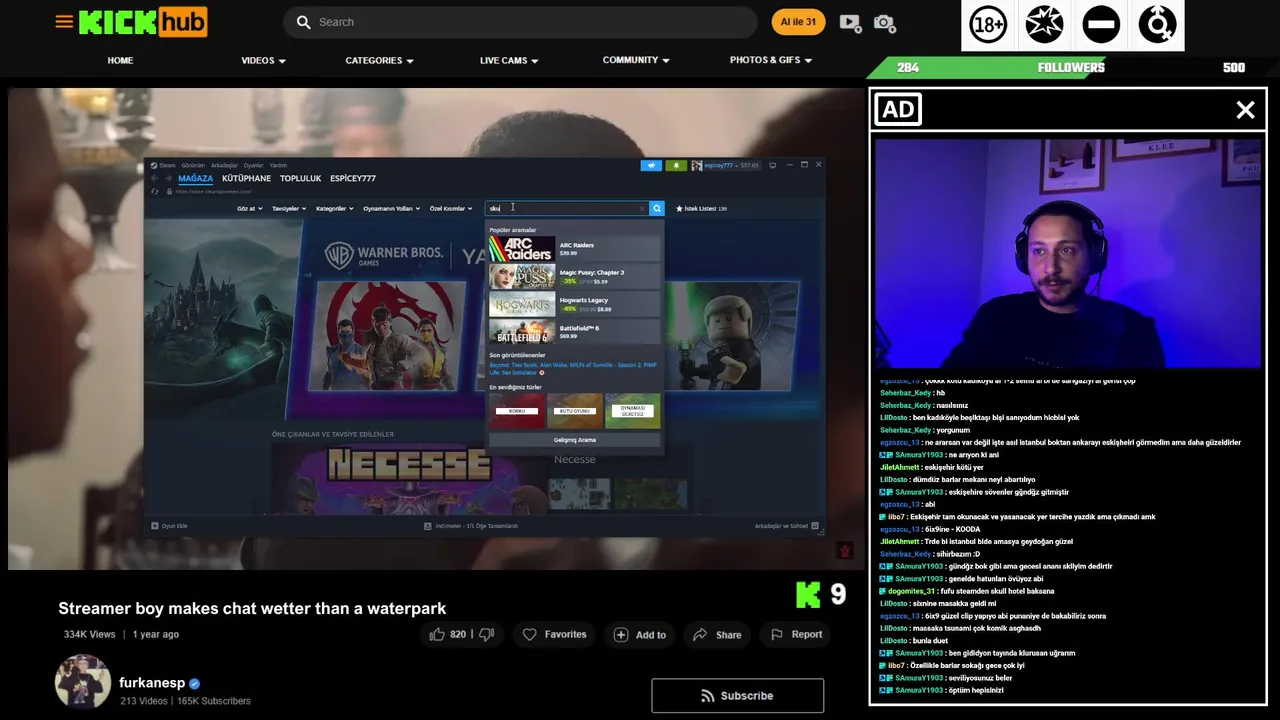1280x720 pixels.
Task: Go to the HOME nav item
Action: 120,60
